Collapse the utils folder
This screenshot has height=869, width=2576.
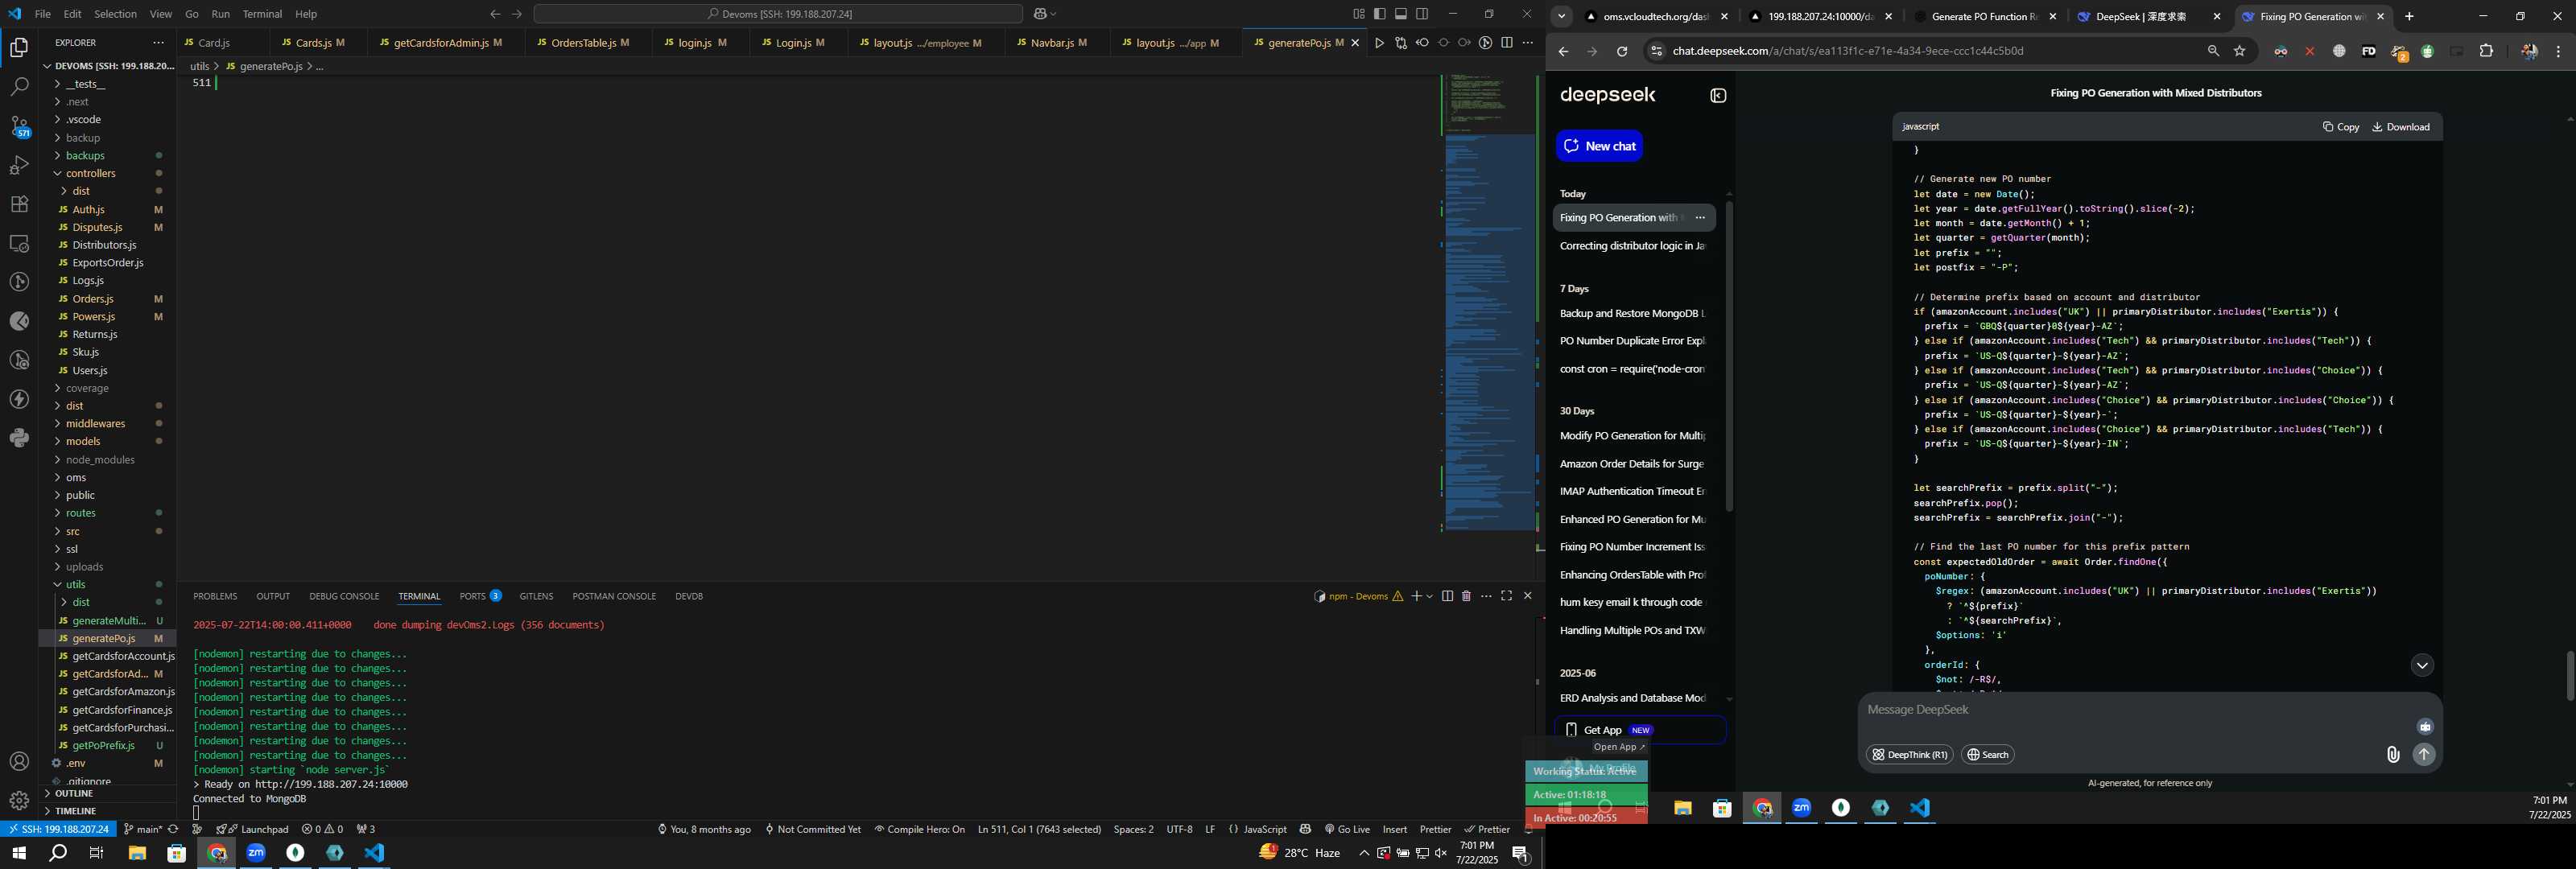pyautogui.click(x=107, y=585)
